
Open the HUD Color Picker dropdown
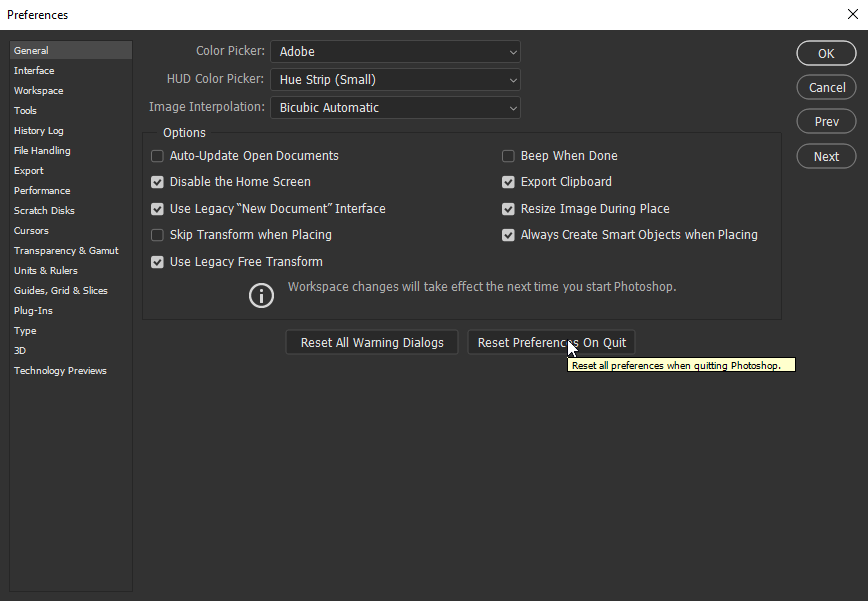[395, 79]
